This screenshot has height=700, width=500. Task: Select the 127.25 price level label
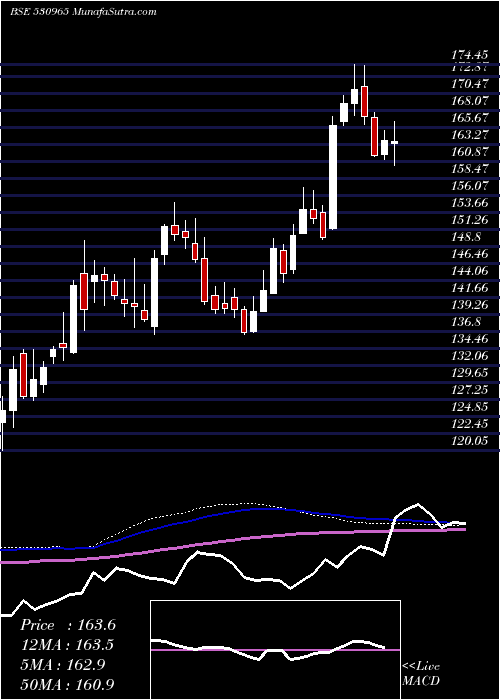coord(469,390)
